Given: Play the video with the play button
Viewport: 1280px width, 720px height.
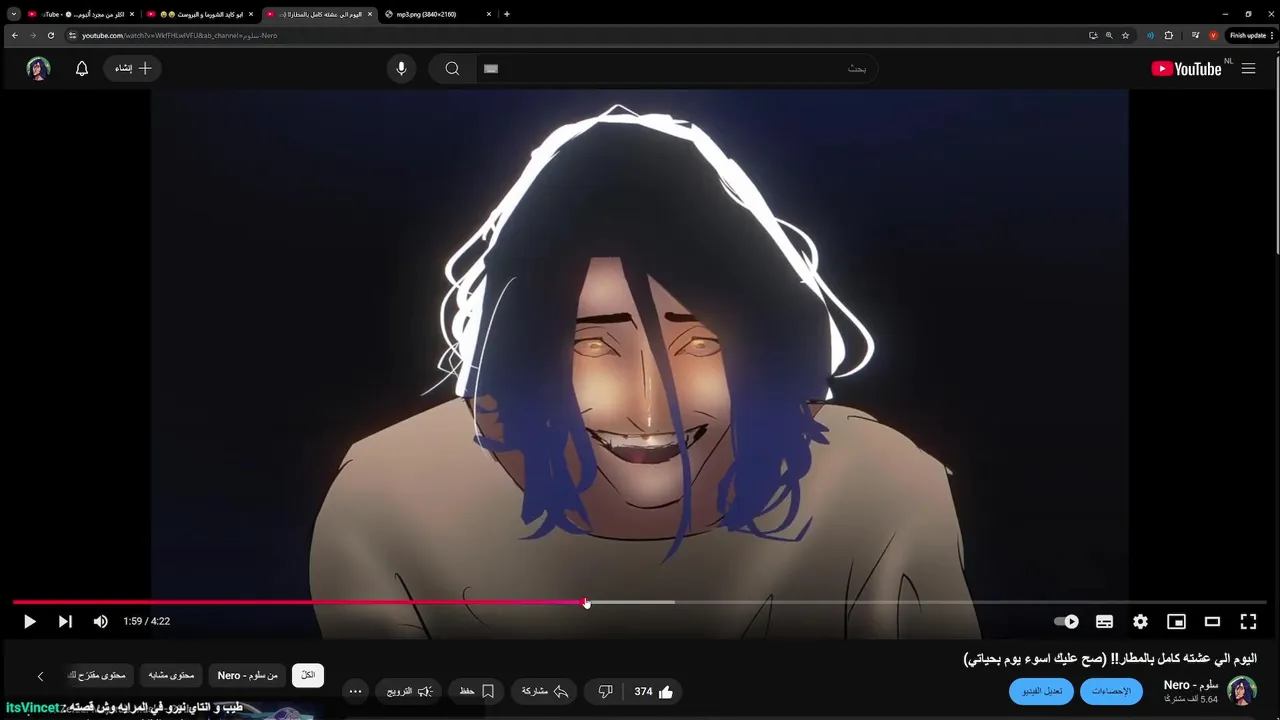Looking at the screenshot, I should click(x=29, y=621).
